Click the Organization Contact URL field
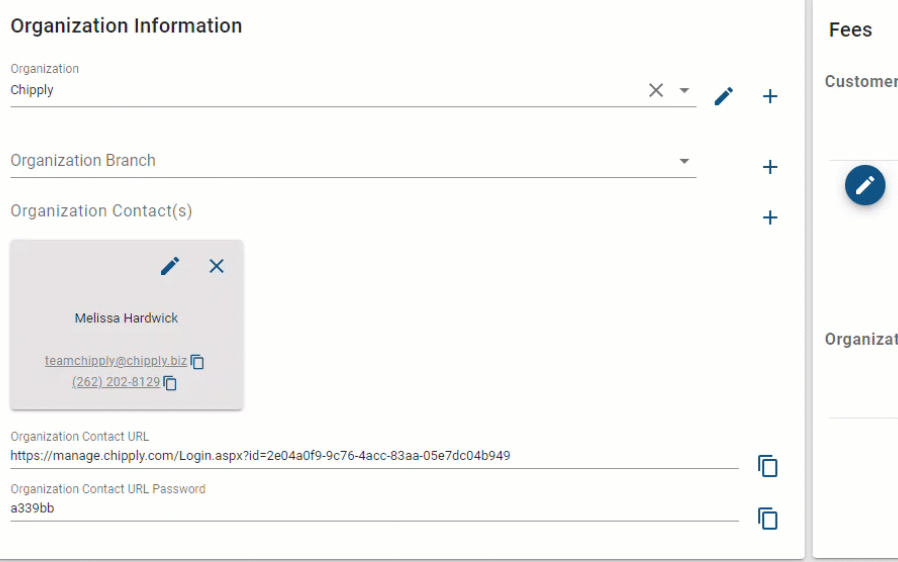Screen dimensions: 898x562 pos(375,456)
